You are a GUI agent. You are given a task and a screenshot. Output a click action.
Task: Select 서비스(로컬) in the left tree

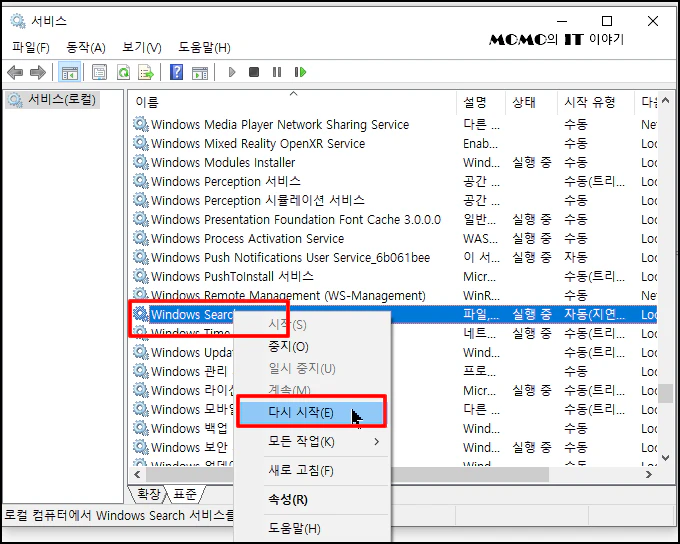(53, 100)
